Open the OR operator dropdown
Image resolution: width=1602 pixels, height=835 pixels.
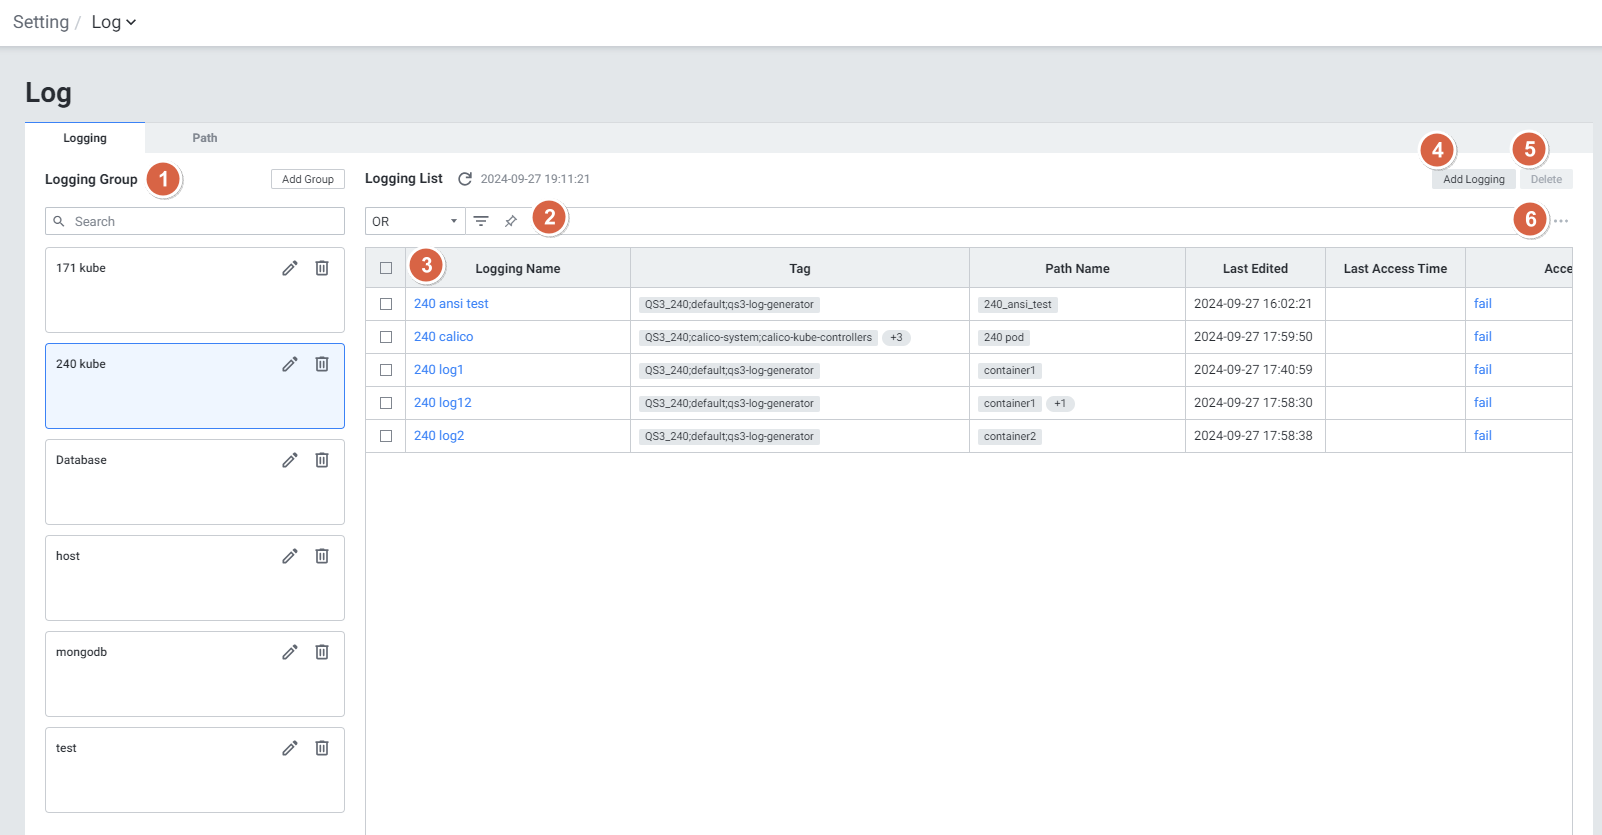tap(415, 221)
